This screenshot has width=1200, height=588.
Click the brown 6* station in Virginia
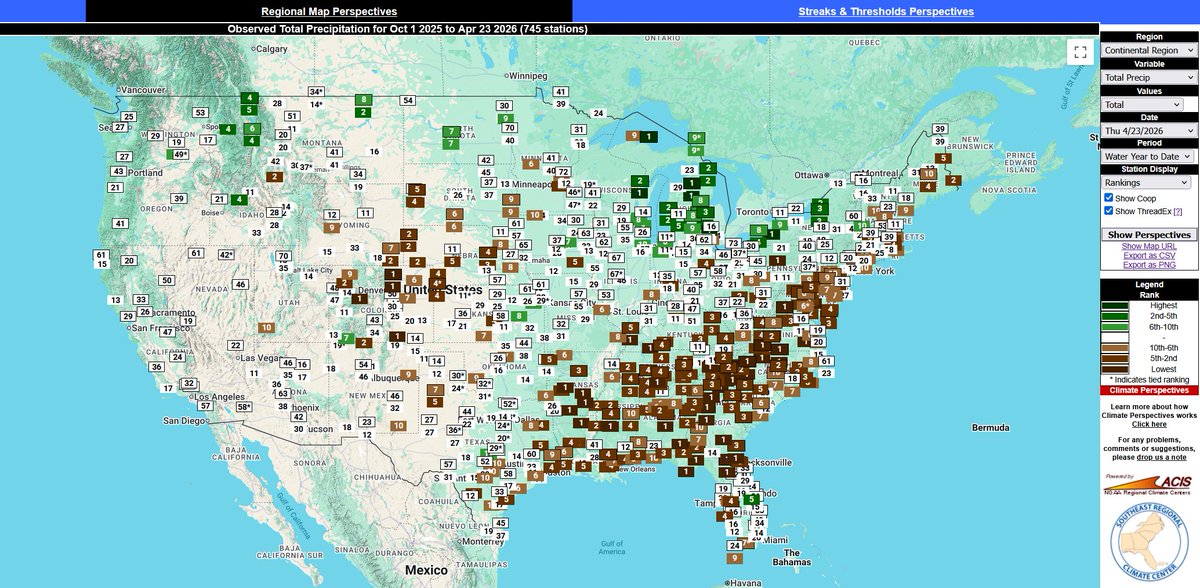pyautogui.click(x=805, y=305)
